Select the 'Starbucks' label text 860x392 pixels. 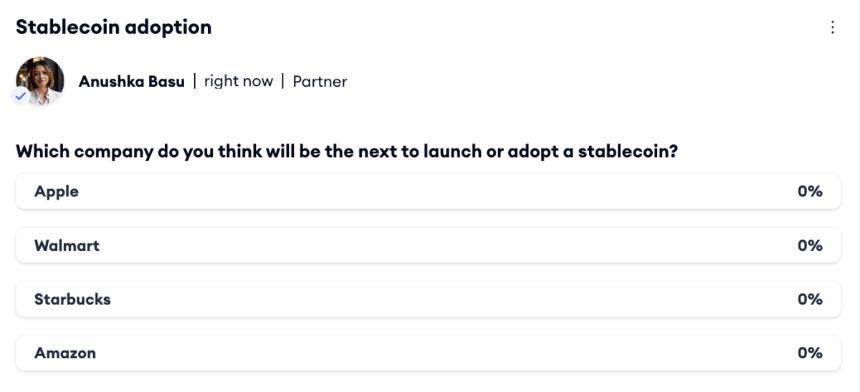point(72,299)
